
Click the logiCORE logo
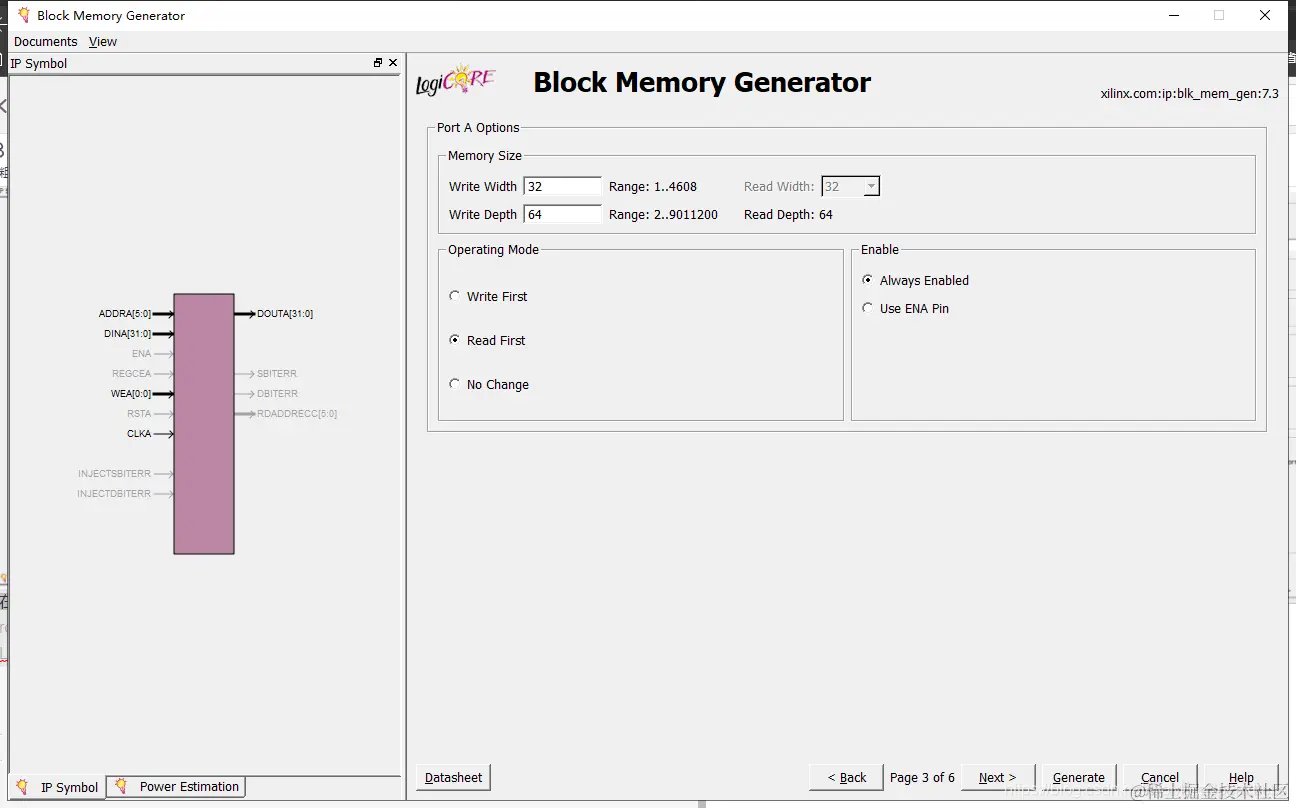click(455, 80)
